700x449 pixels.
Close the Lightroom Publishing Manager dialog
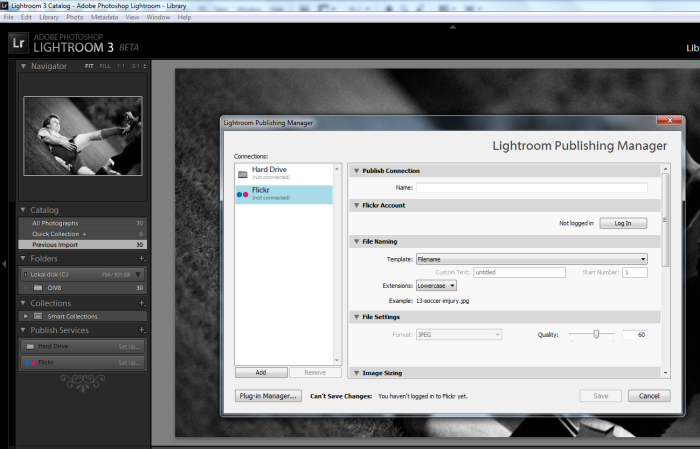(x=670, y=121)
